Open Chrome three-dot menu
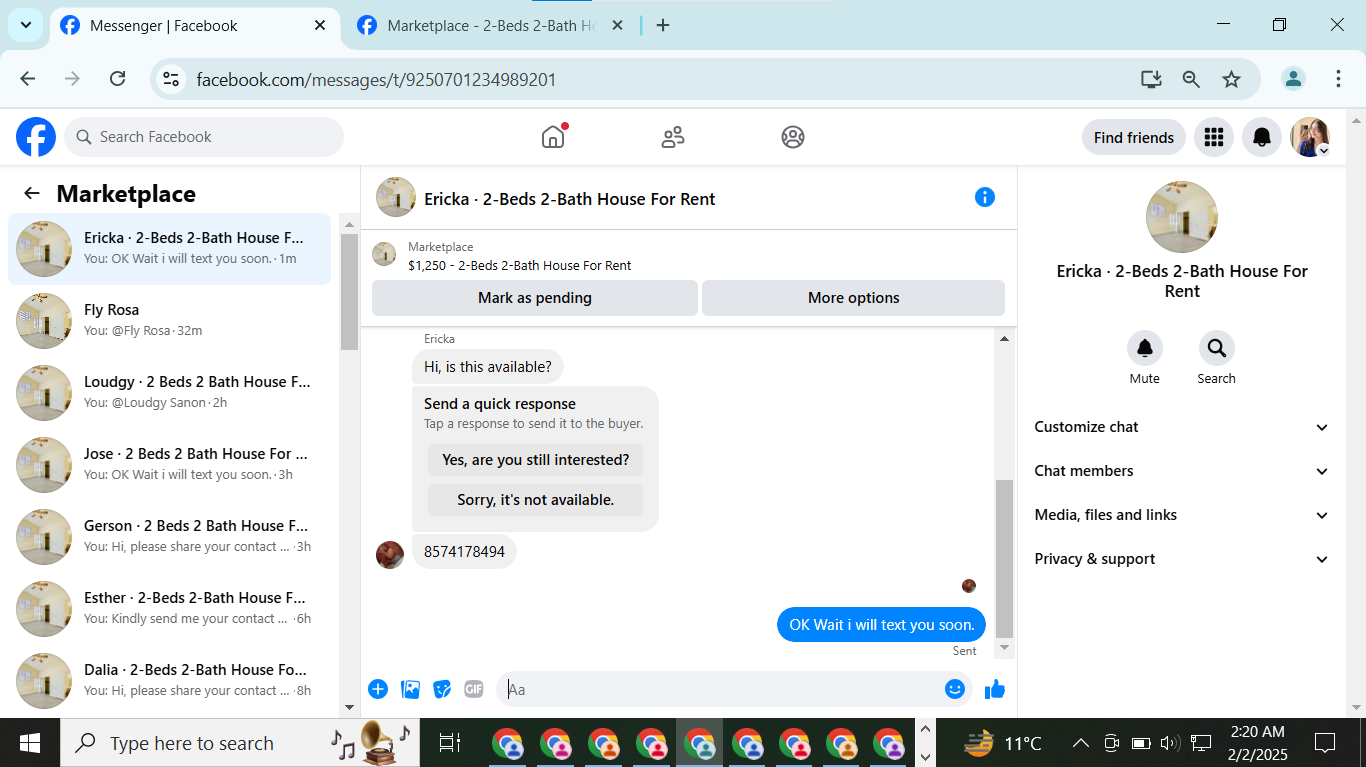Viewport: 1366px width, 767px height. (x=1338, y=79)
